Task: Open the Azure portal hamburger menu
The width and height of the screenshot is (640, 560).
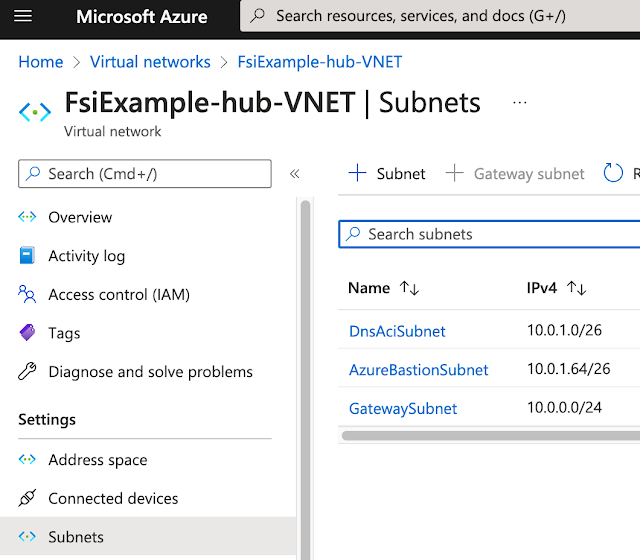Action: pyautogui.click(x=24, y=16)
